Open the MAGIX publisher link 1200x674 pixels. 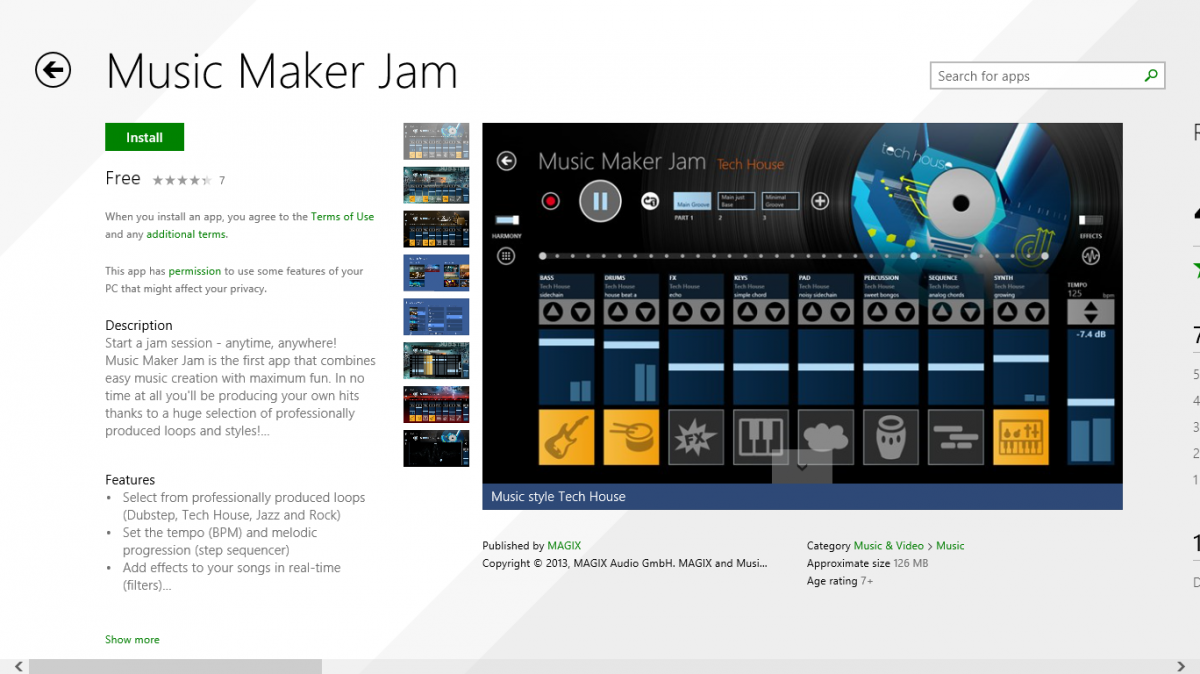[x=564, y=546]
